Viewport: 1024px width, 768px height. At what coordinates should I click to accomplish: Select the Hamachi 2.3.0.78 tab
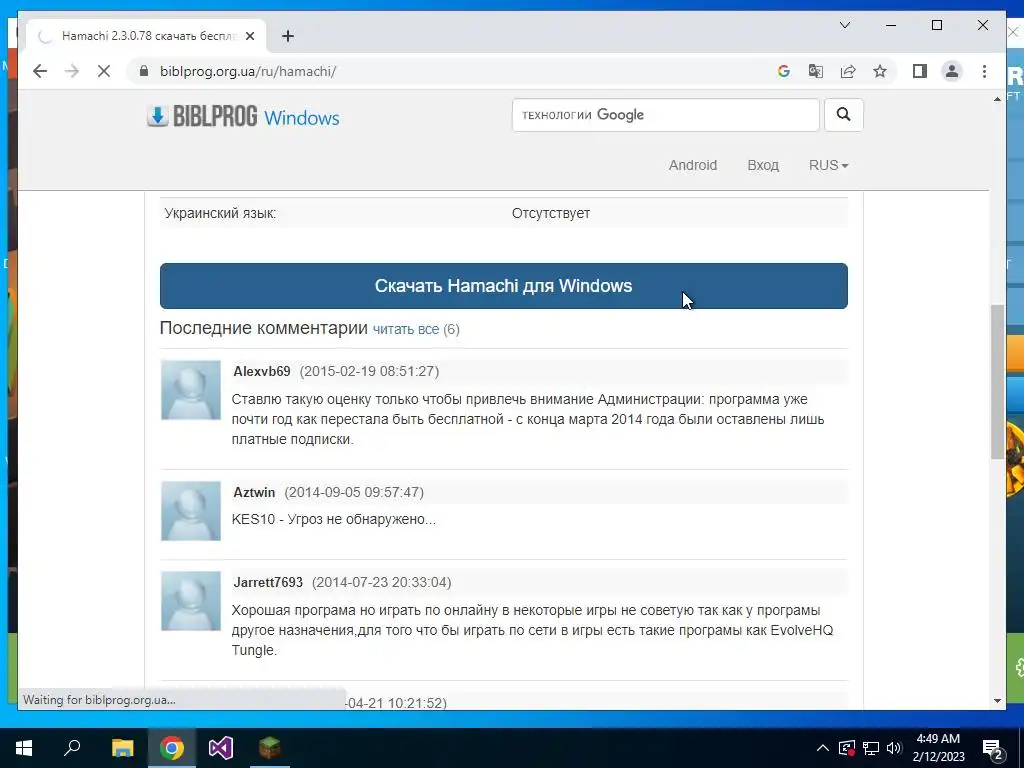pyautogui.click(x=146, y=36)
